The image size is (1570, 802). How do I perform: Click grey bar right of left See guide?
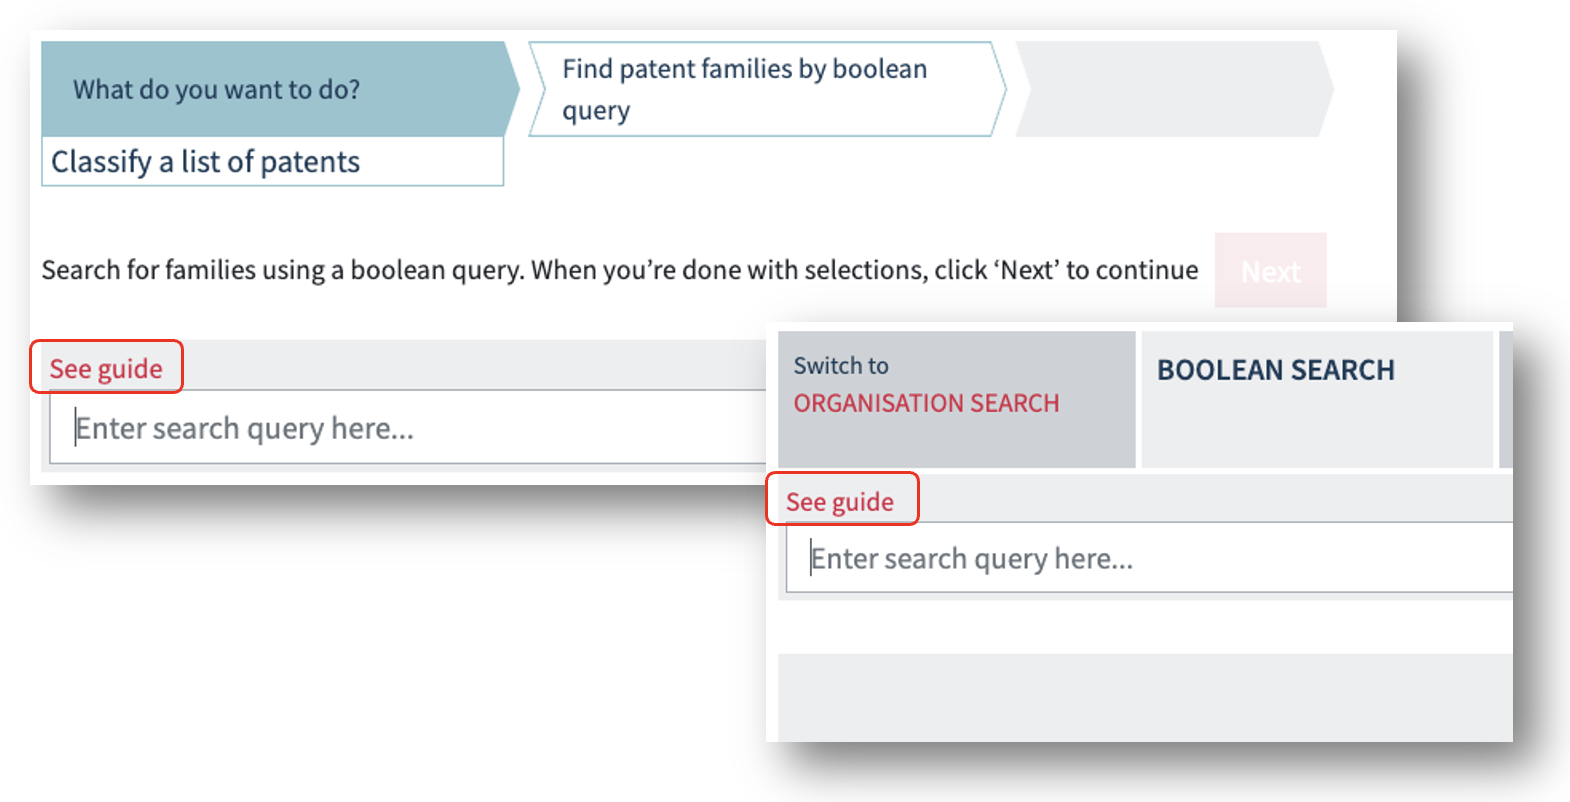coord(470,364)
